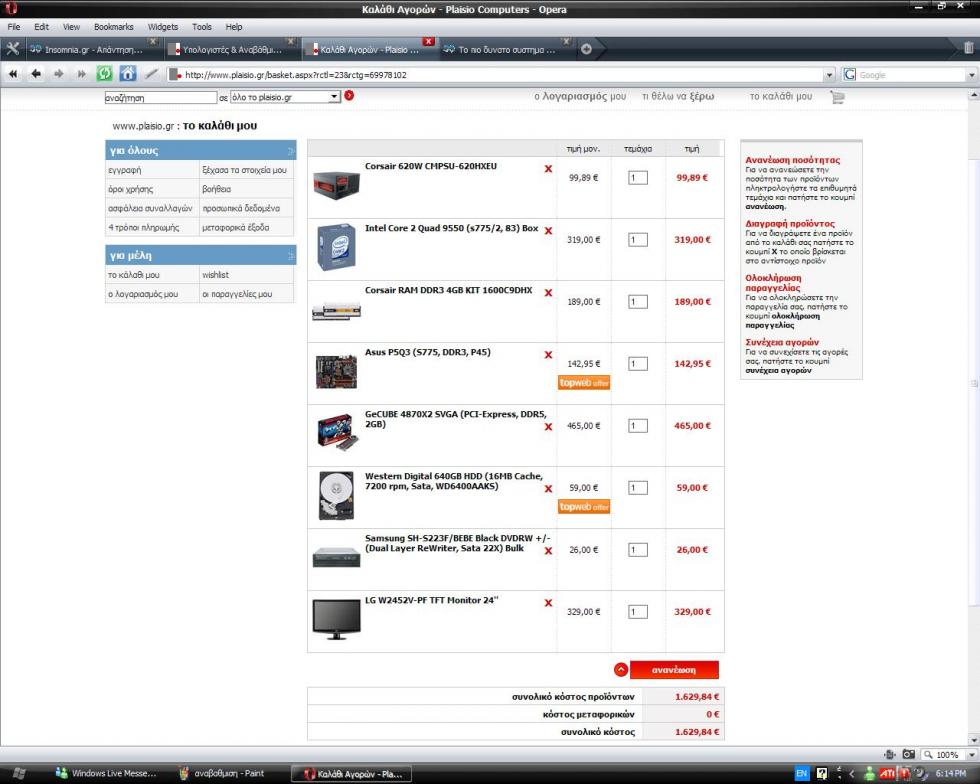Screen dimensions: 980x784
Task: Expand the 'για μέλη' panel arrow
Action: tap(291, 256)
